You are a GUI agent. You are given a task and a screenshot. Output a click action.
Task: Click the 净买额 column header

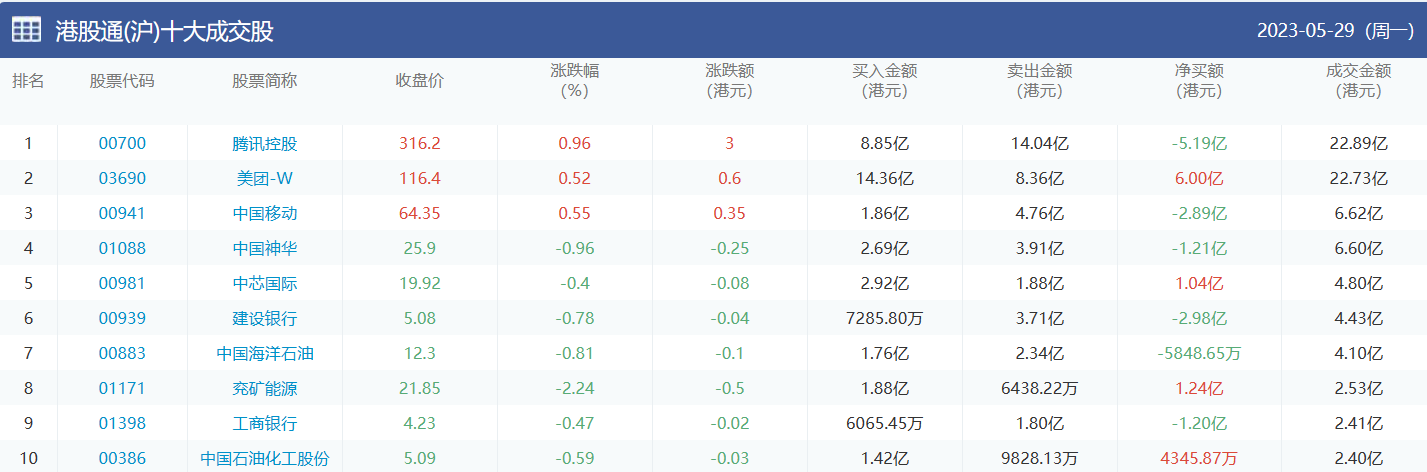point(1199,81)
